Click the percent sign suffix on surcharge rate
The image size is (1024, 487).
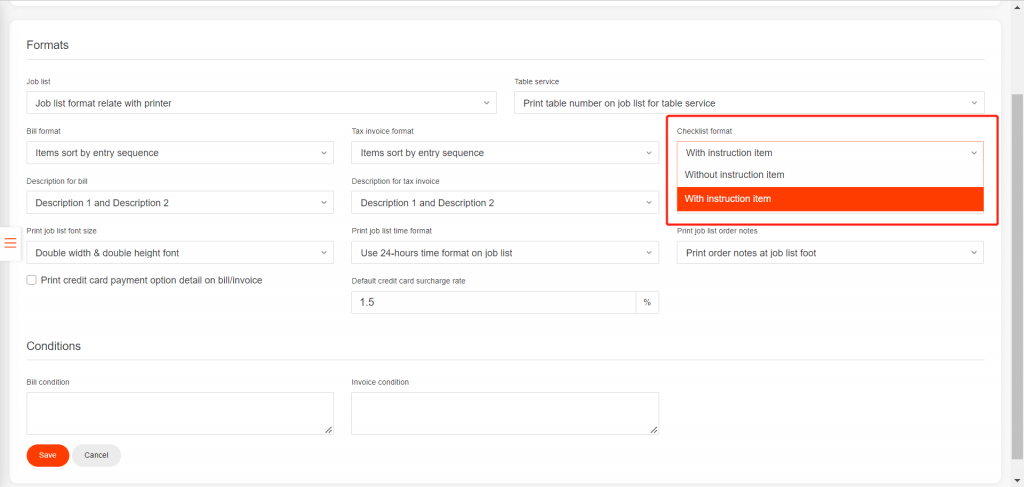tap(647, 302)
